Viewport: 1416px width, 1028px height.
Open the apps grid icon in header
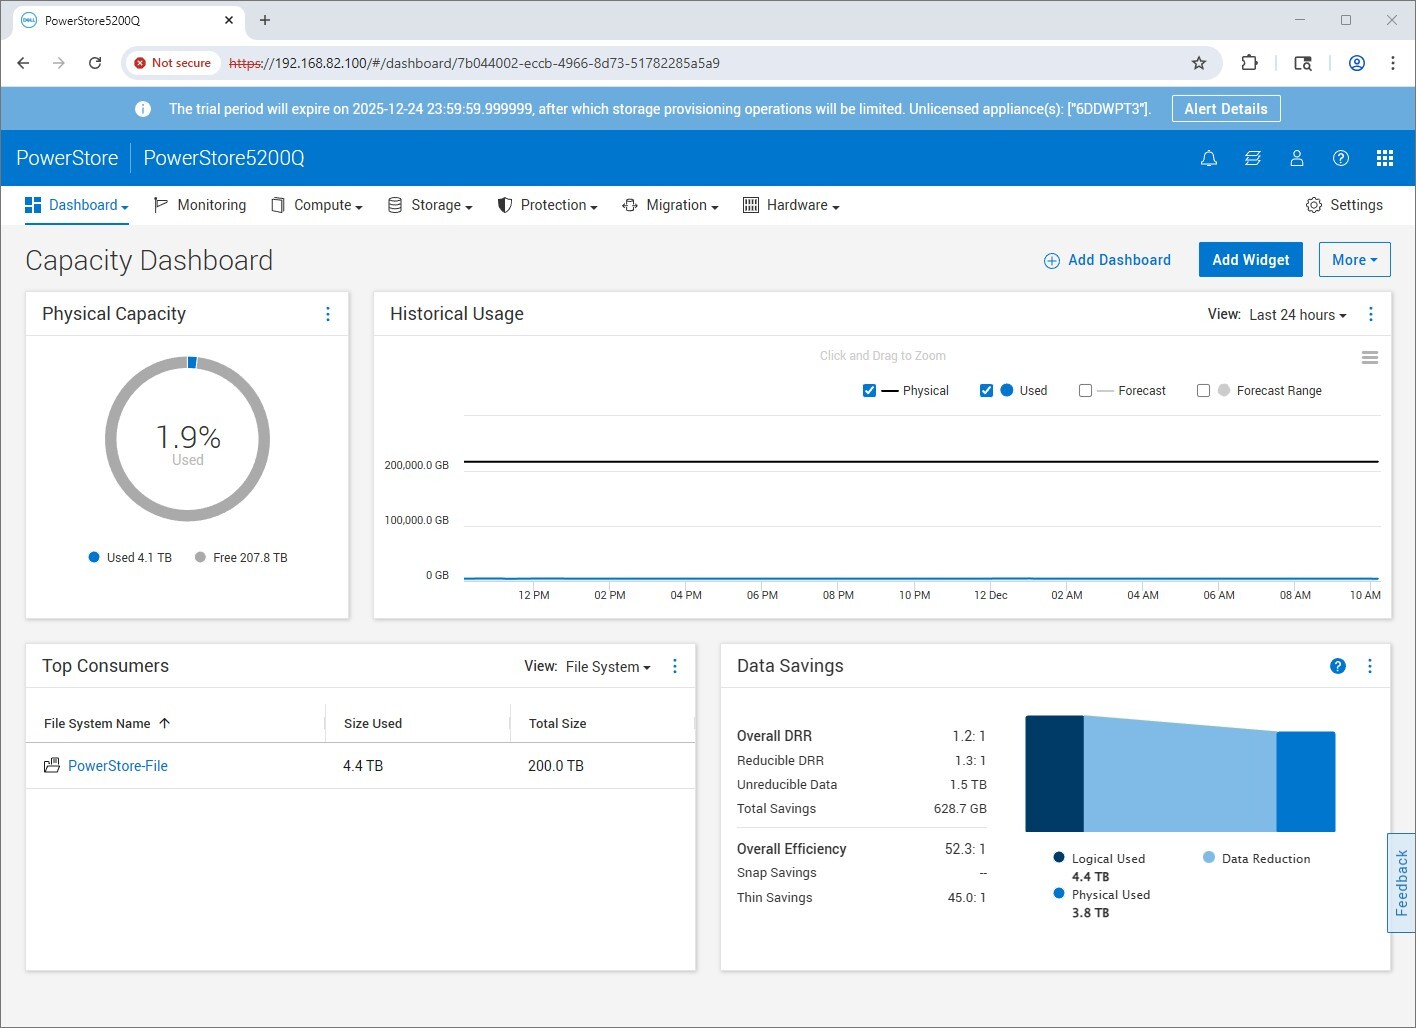[x=1385, y=158]
